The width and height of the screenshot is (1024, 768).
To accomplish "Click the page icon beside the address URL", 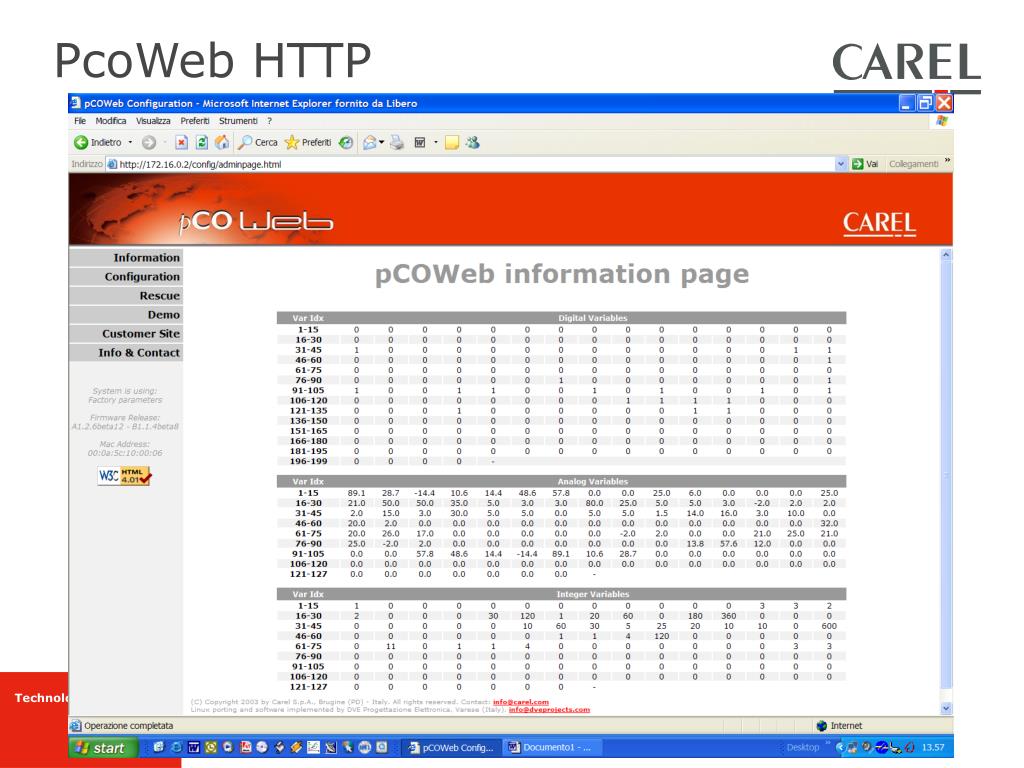I will (112, 164).
